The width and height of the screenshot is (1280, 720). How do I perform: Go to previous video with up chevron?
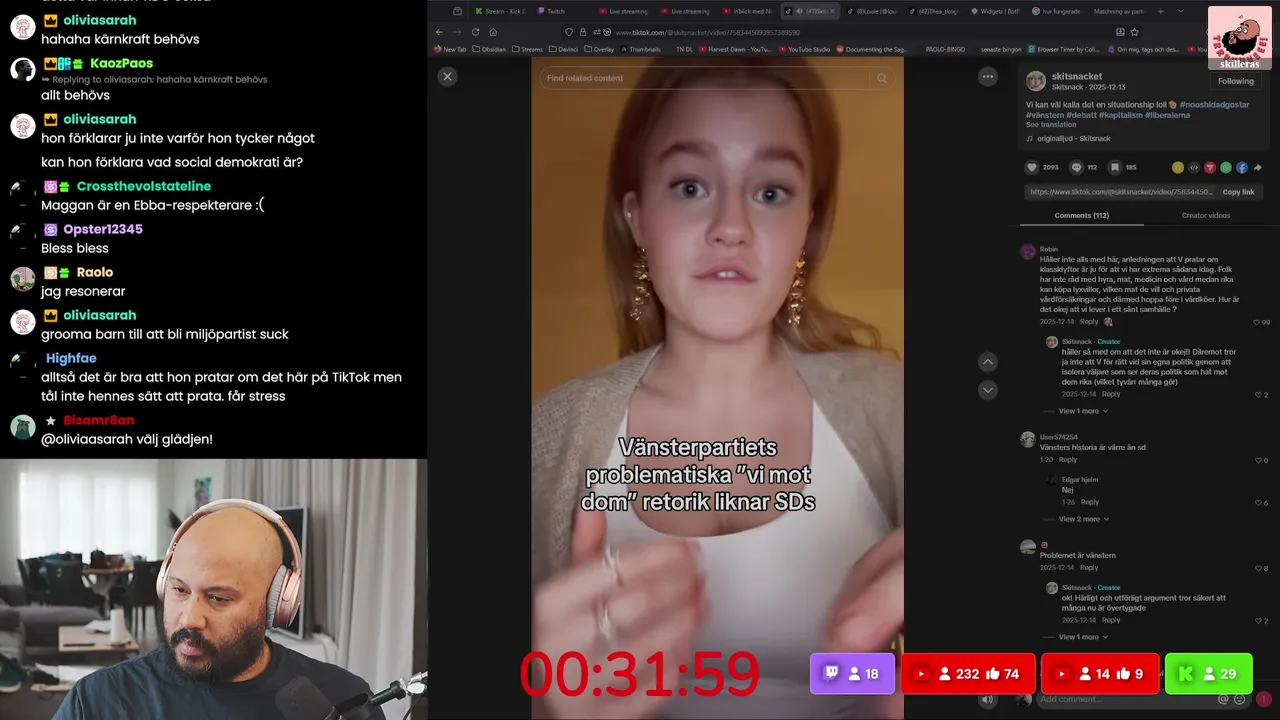point(988,362)
